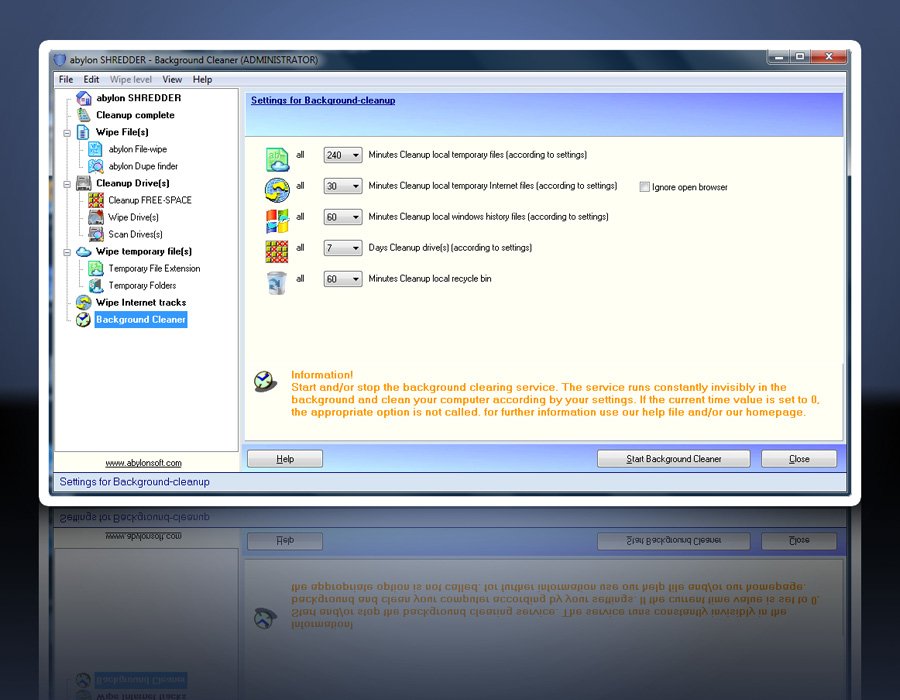Select abylon Dupe finder tree label
This screenshot has width=900, height=700.
click(143, 166)
